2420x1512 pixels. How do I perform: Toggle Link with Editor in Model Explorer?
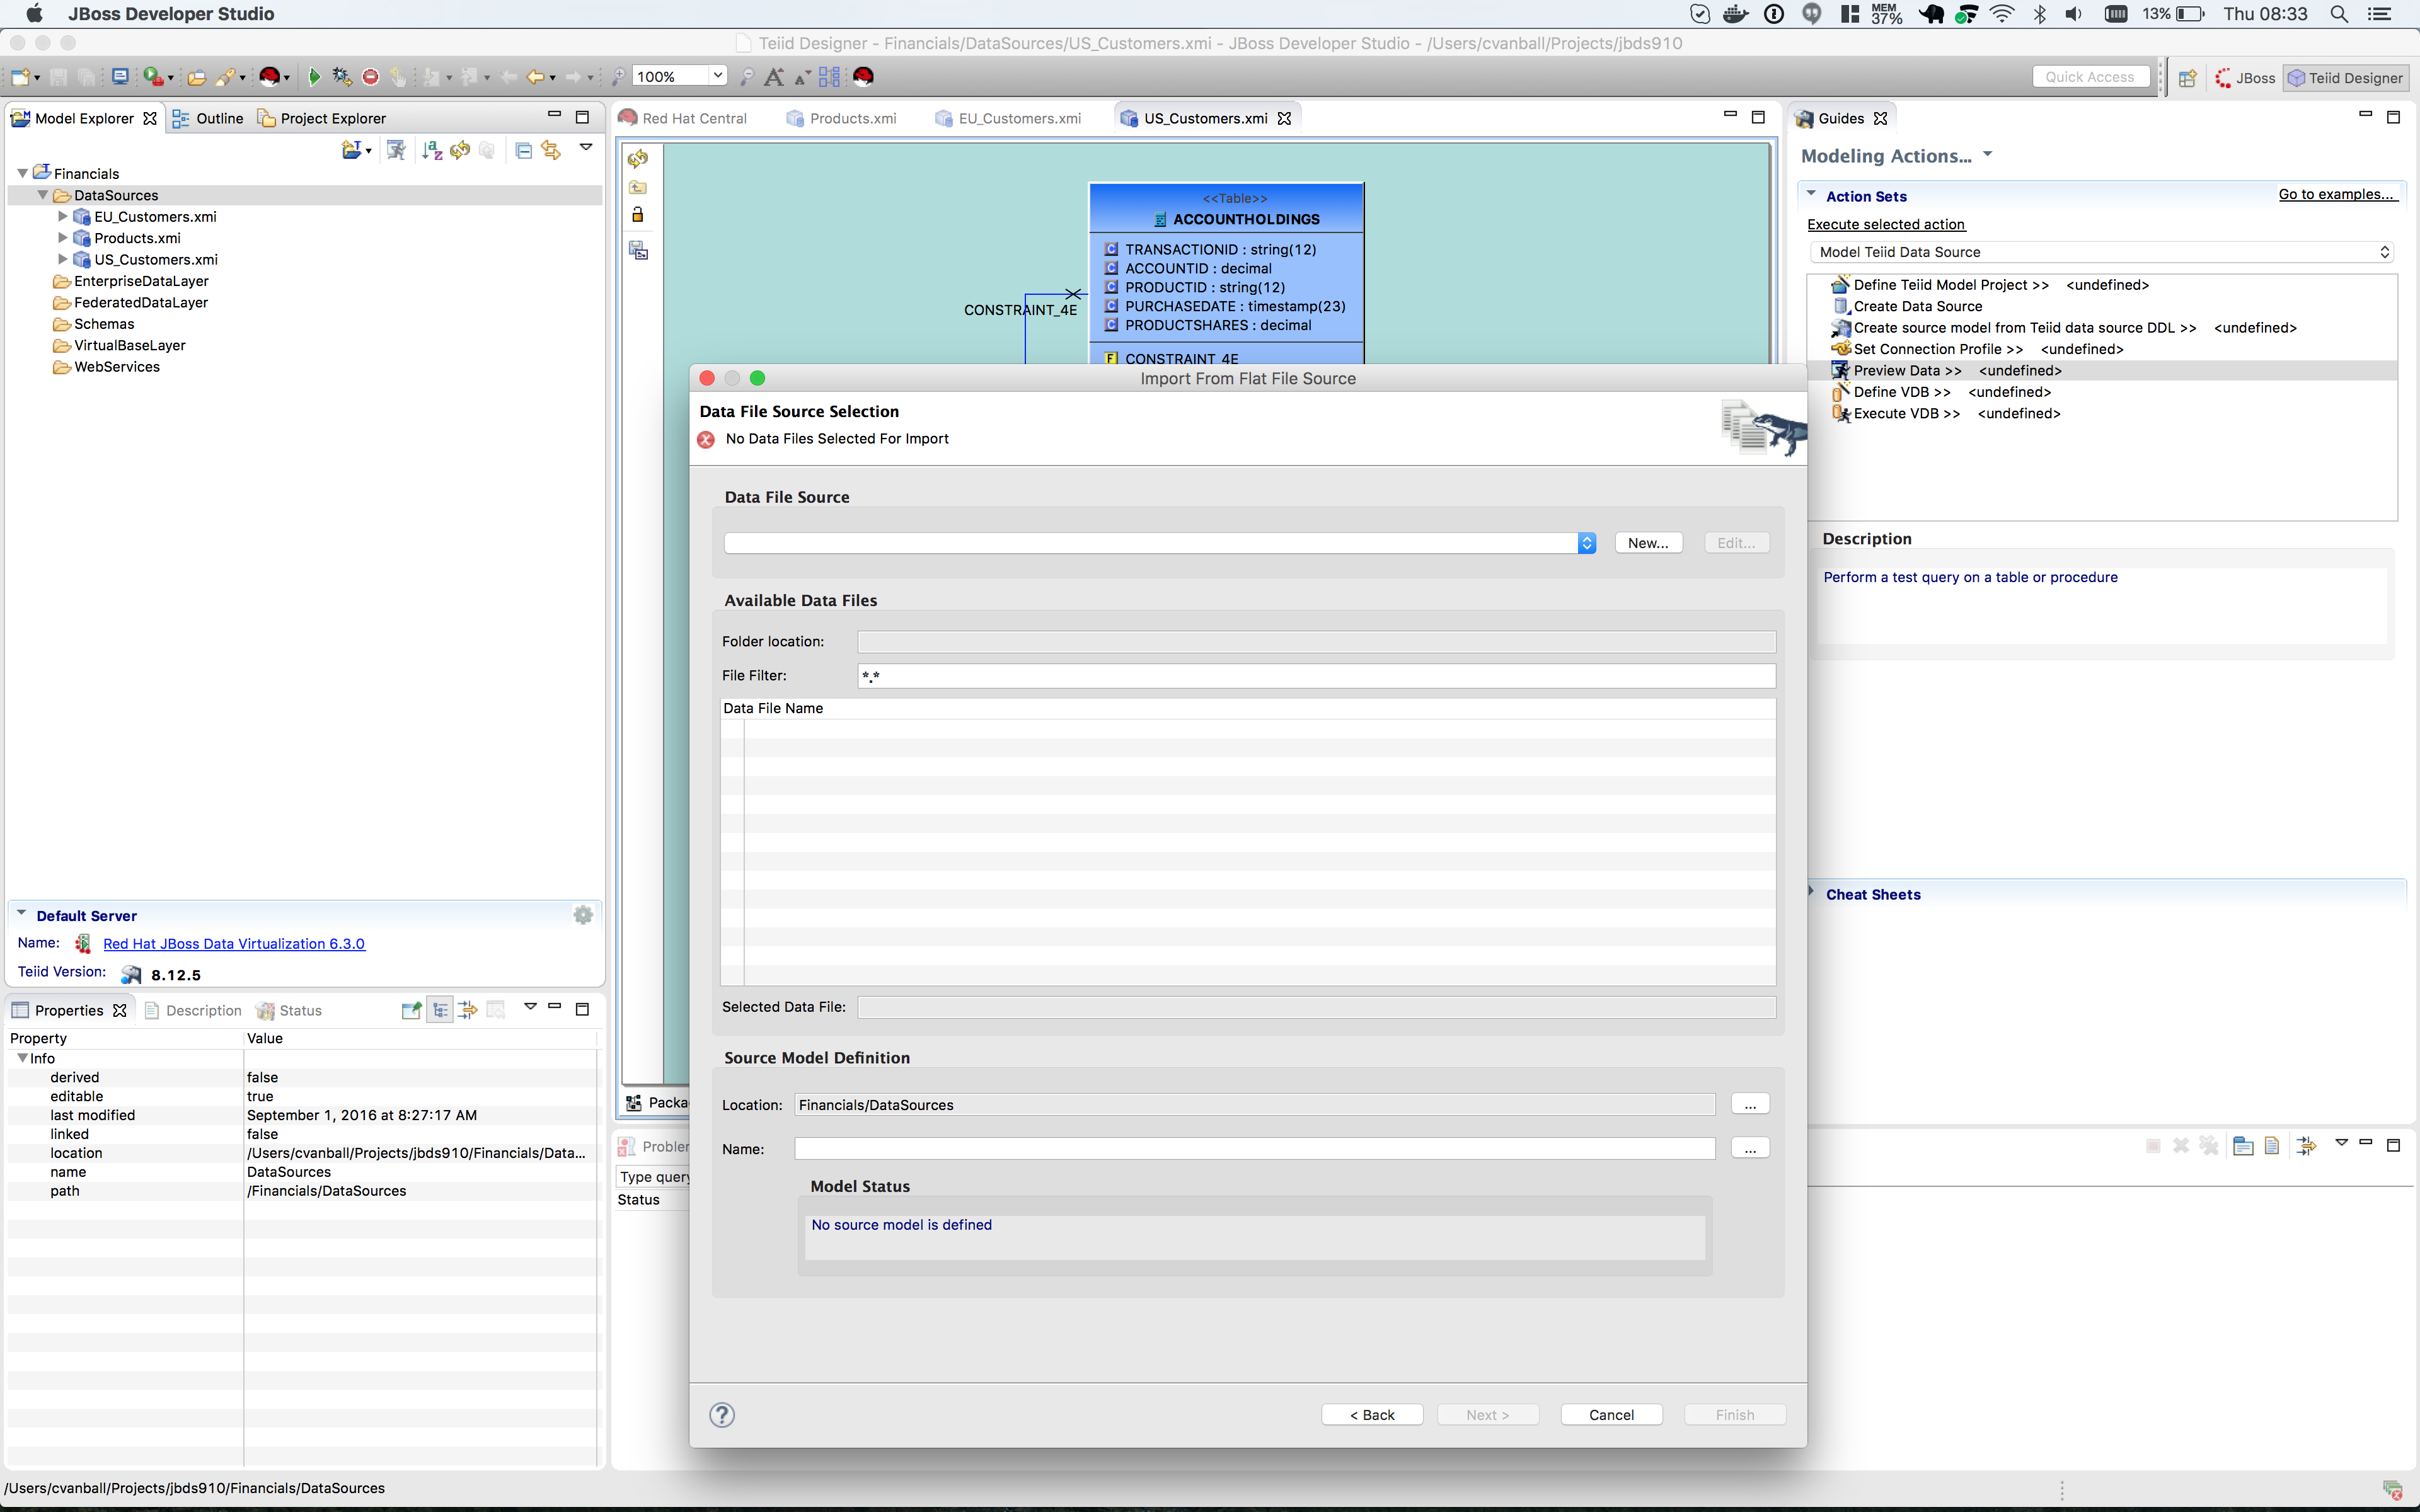click(551, 150)
